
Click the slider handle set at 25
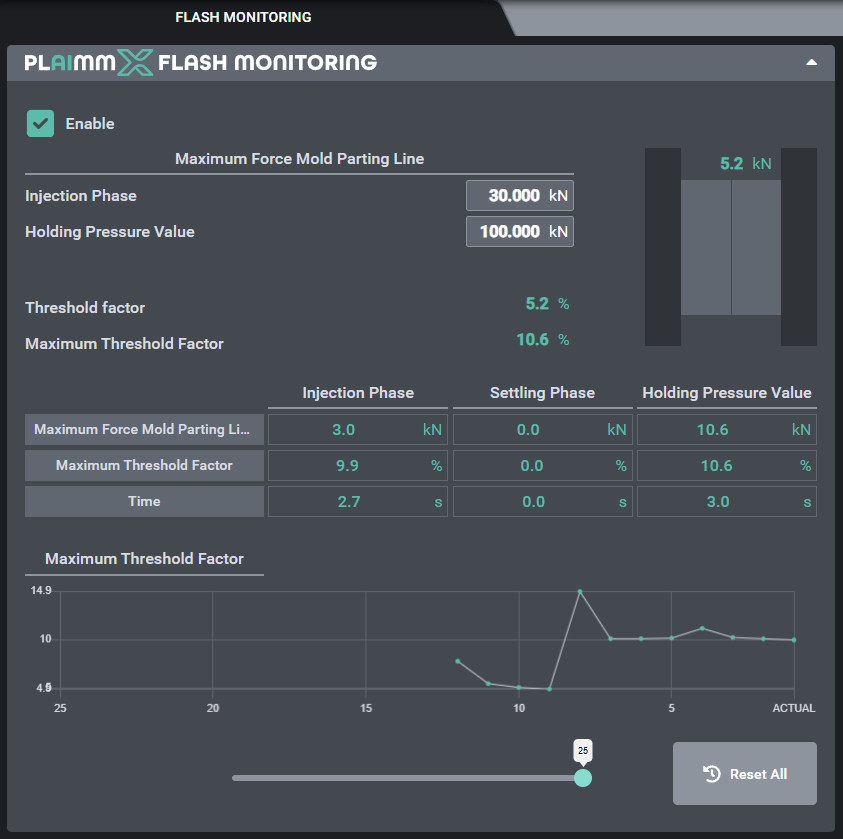pos(583,777)
